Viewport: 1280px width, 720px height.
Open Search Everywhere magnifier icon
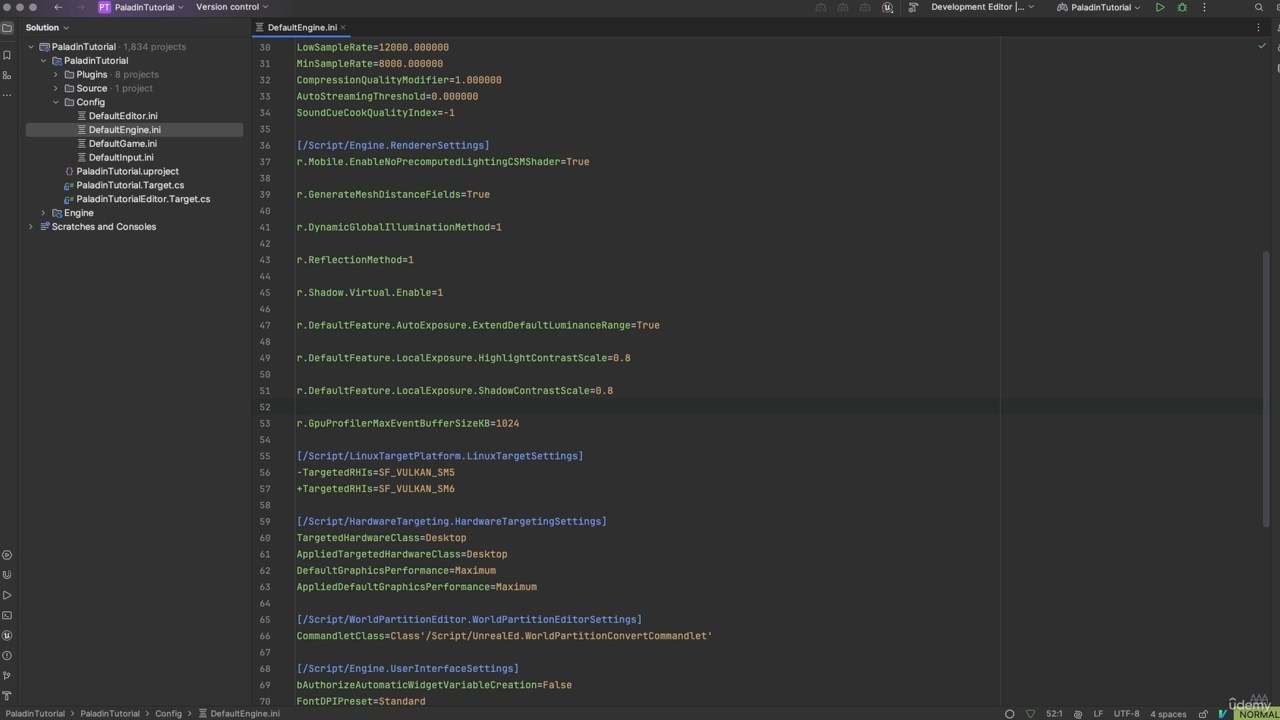pyautogui.click(x=1259, y=7)
